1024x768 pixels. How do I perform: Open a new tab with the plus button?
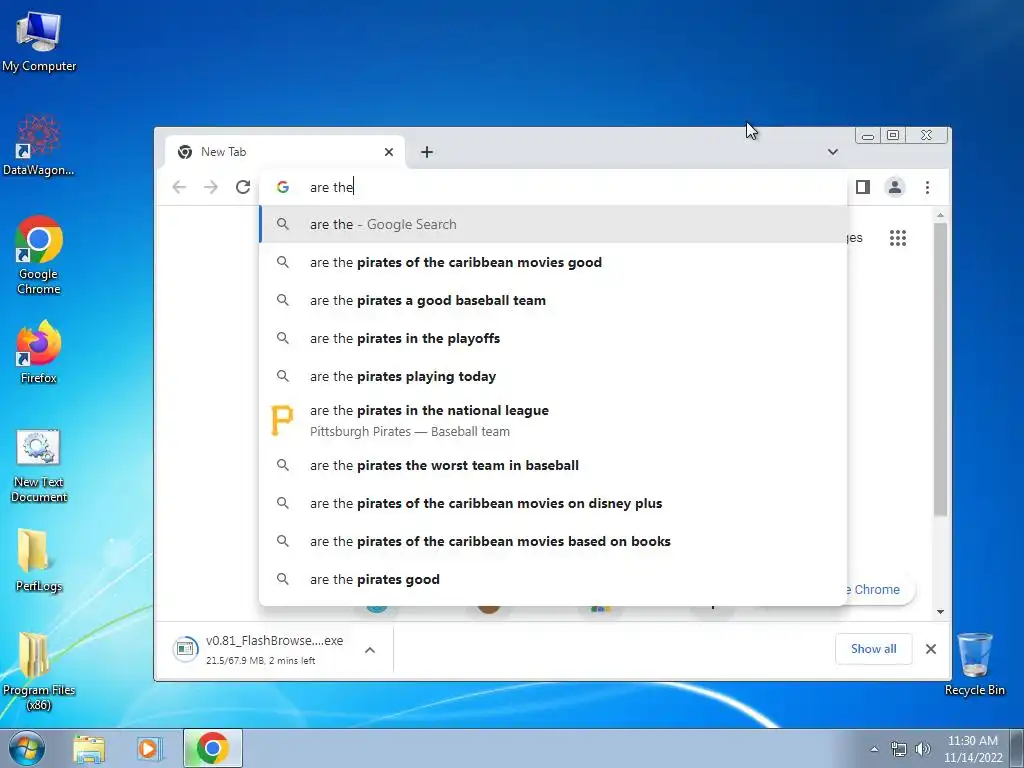coord(426,152)
